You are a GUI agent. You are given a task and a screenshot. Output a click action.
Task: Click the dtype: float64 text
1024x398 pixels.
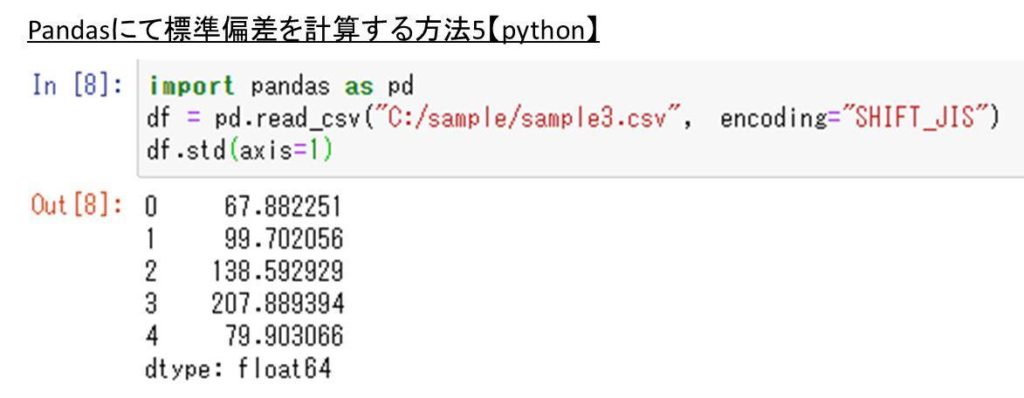(238, 369)
